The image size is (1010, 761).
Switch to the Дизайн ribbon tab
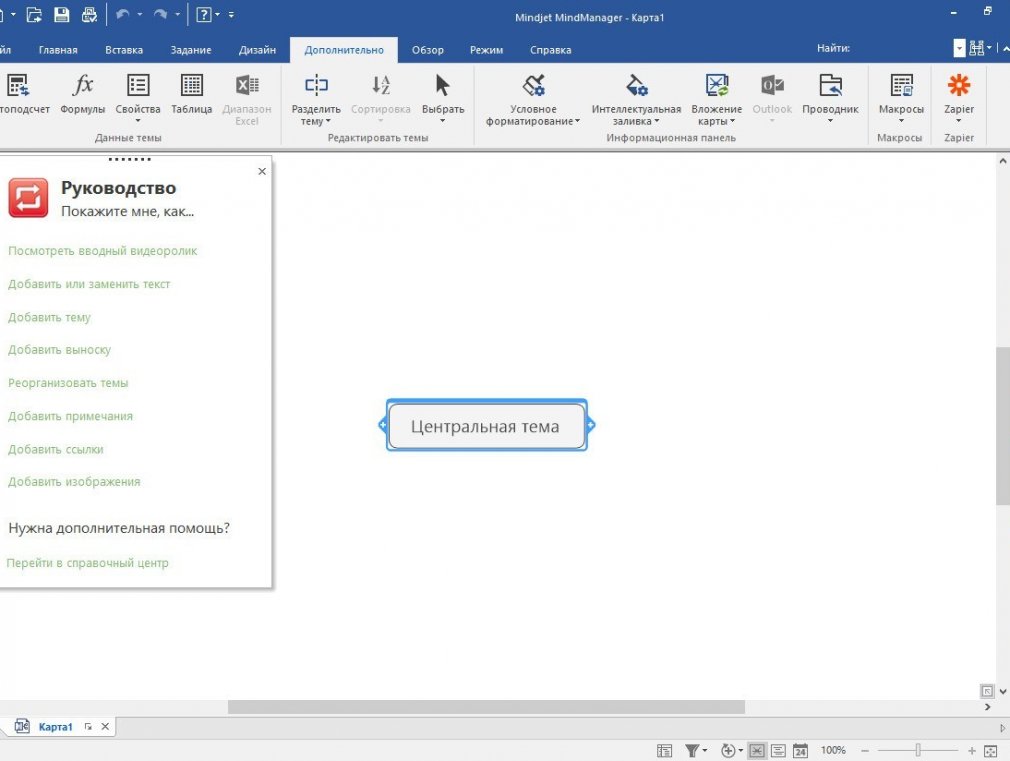(x=257, y=50)
